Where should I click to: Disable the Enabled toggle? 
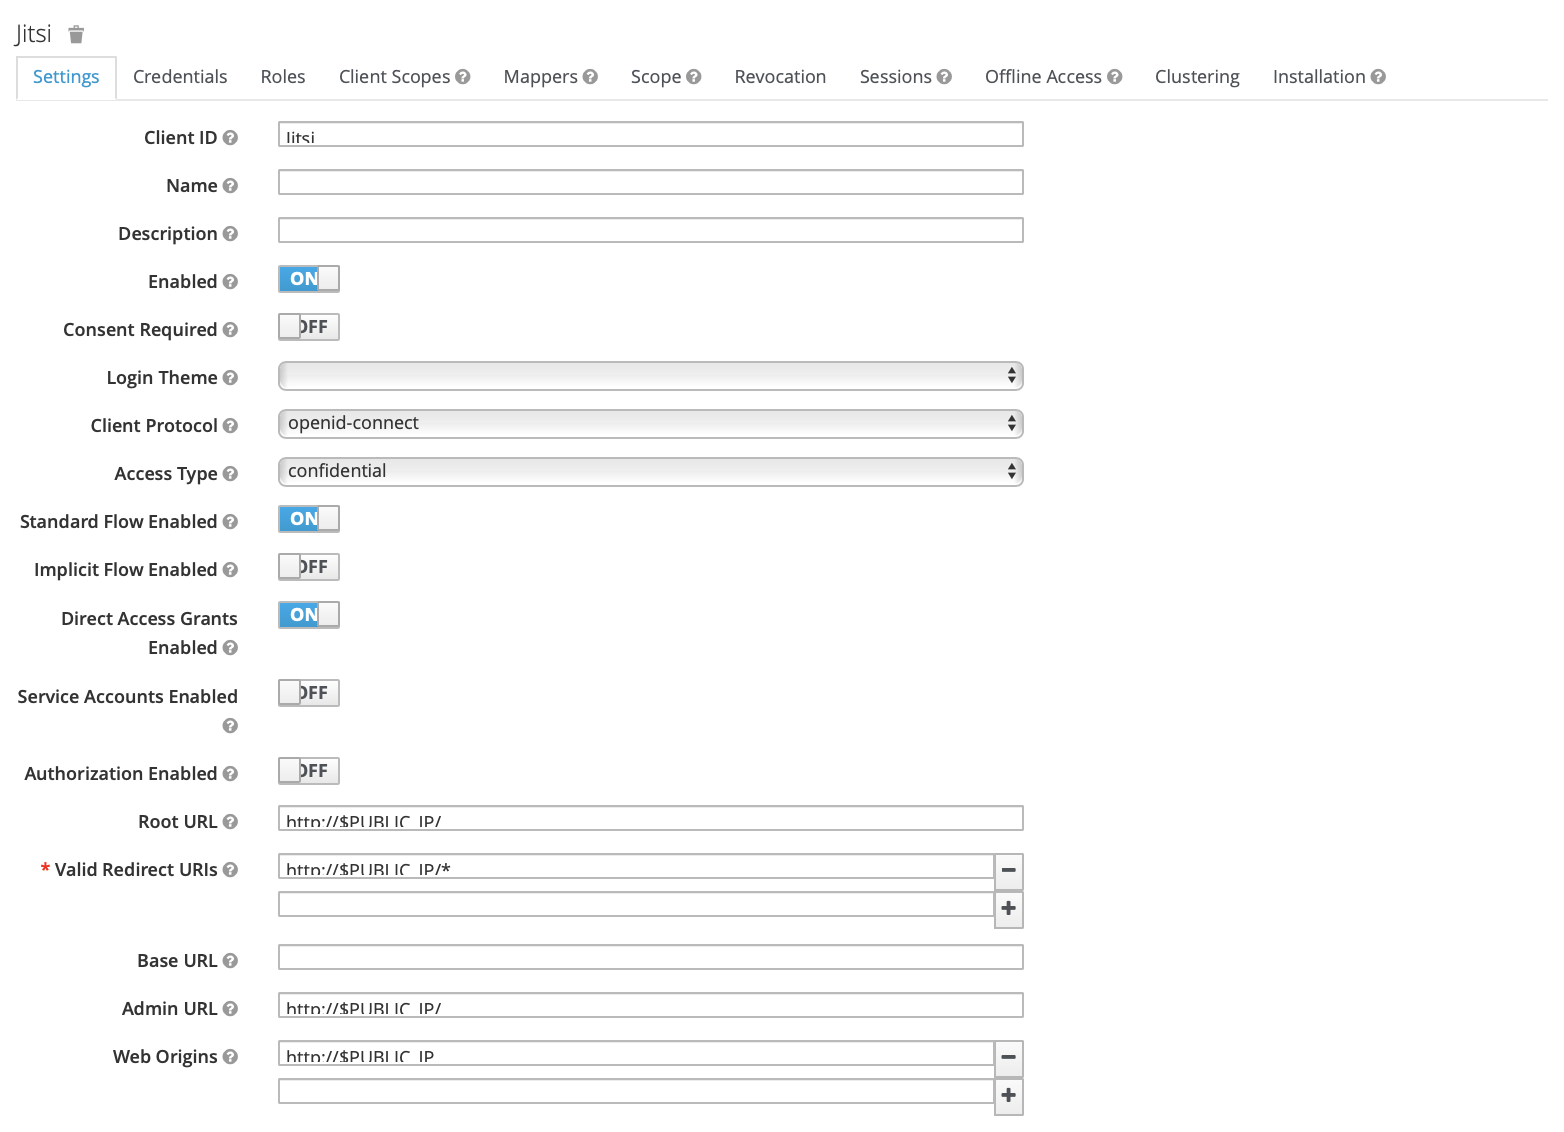(308, 278)
